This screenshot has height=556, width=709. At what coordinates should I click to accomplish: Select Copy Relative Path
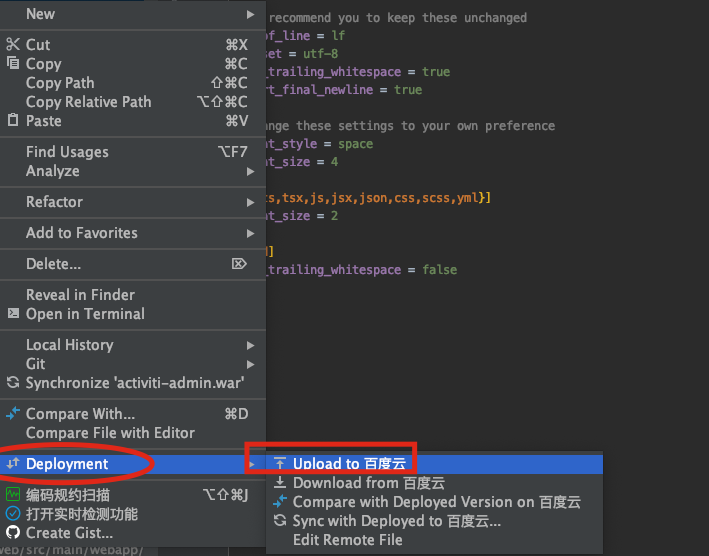[x=132, y=101]
